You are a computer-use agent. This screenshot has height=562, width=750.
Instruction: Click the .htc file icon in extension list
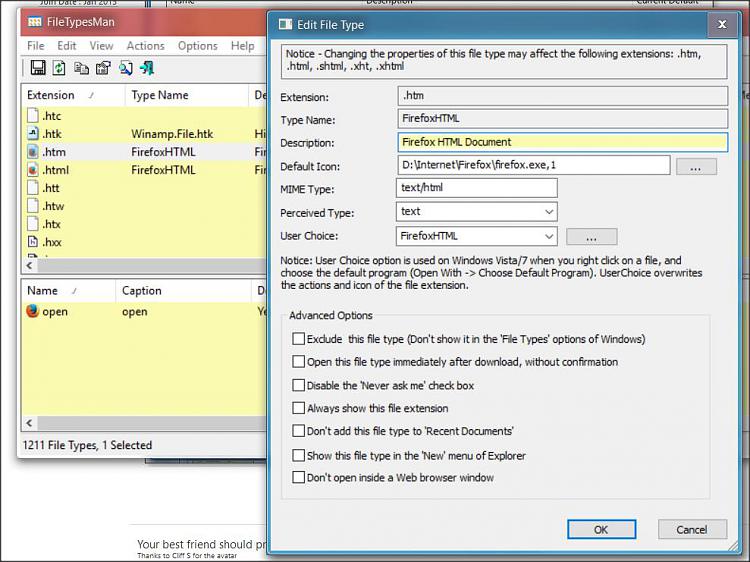33,116
